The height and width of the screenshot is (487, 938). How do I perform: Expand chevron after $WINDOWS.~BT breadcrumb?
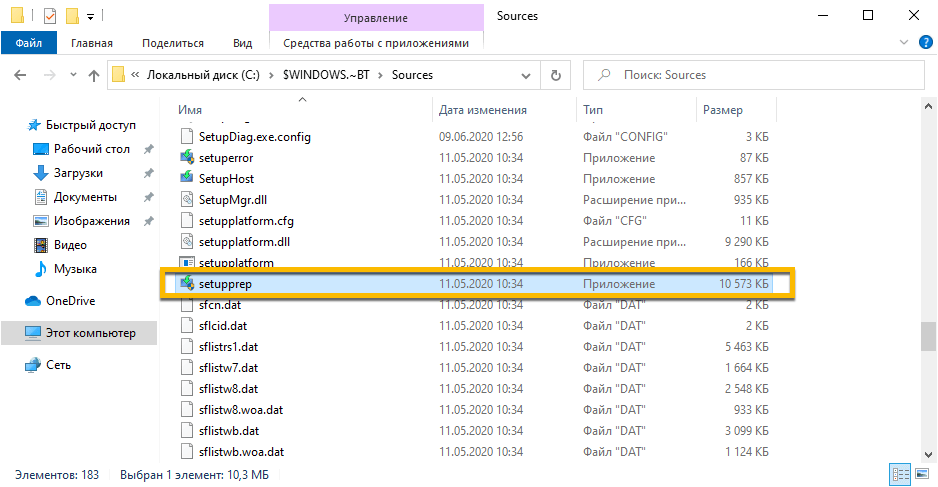[380, 75]
